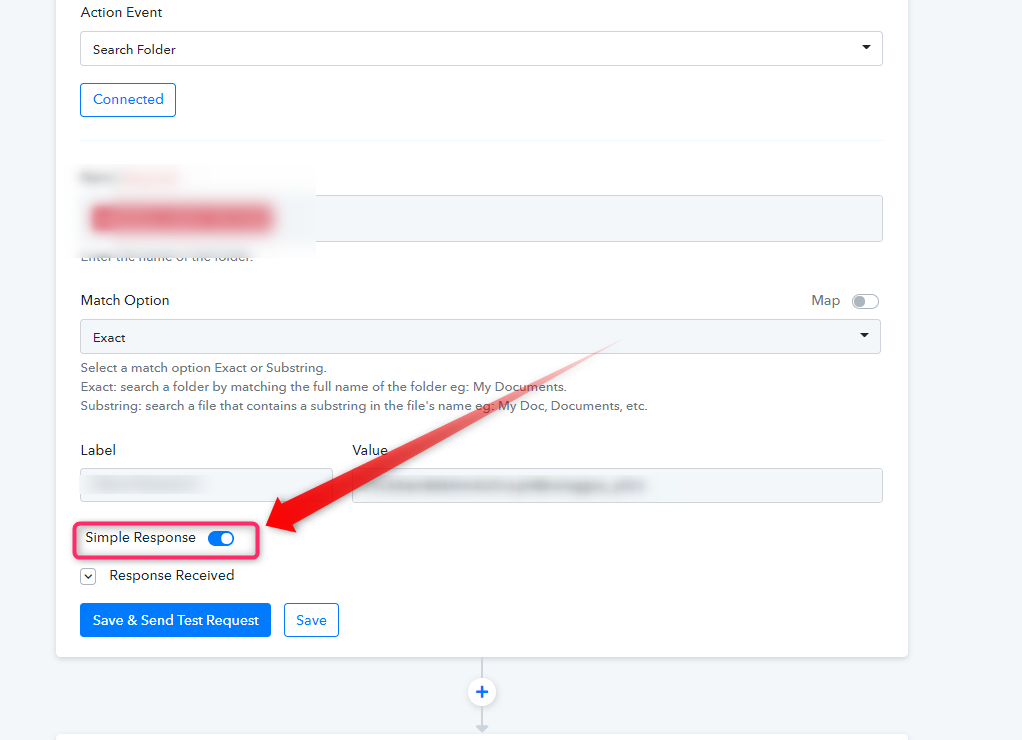
Task: Click the arrowhead below the plus connector
Action: (482, 728)
